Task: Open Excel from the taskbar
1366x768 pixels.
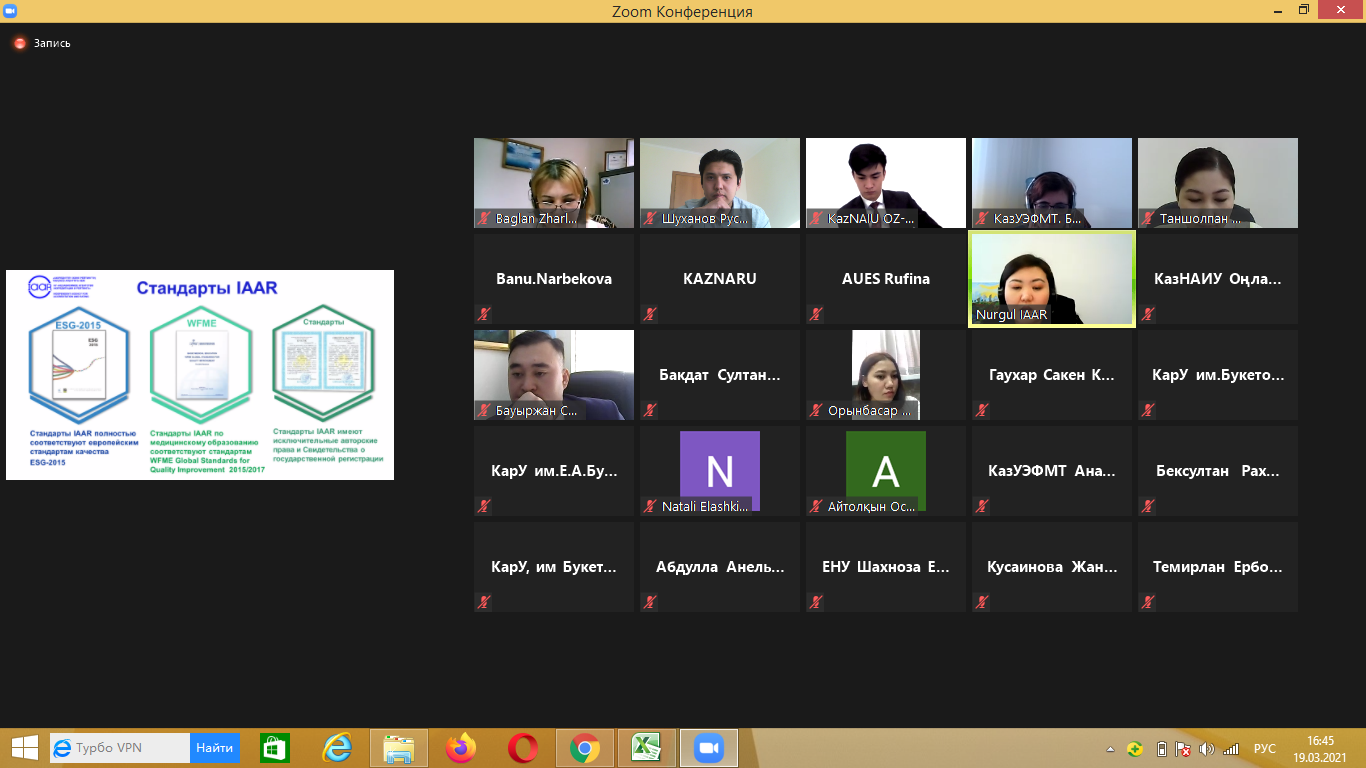Action: coord(647,748)
